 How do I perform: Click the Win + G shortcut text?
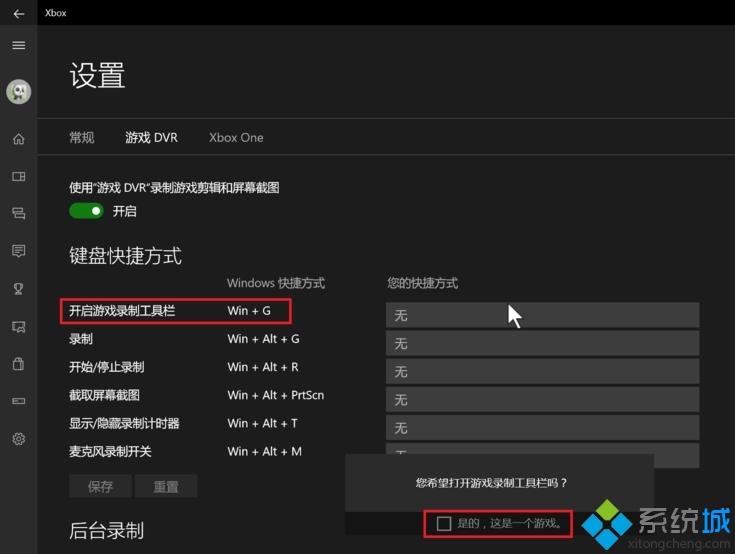point(249,311)
